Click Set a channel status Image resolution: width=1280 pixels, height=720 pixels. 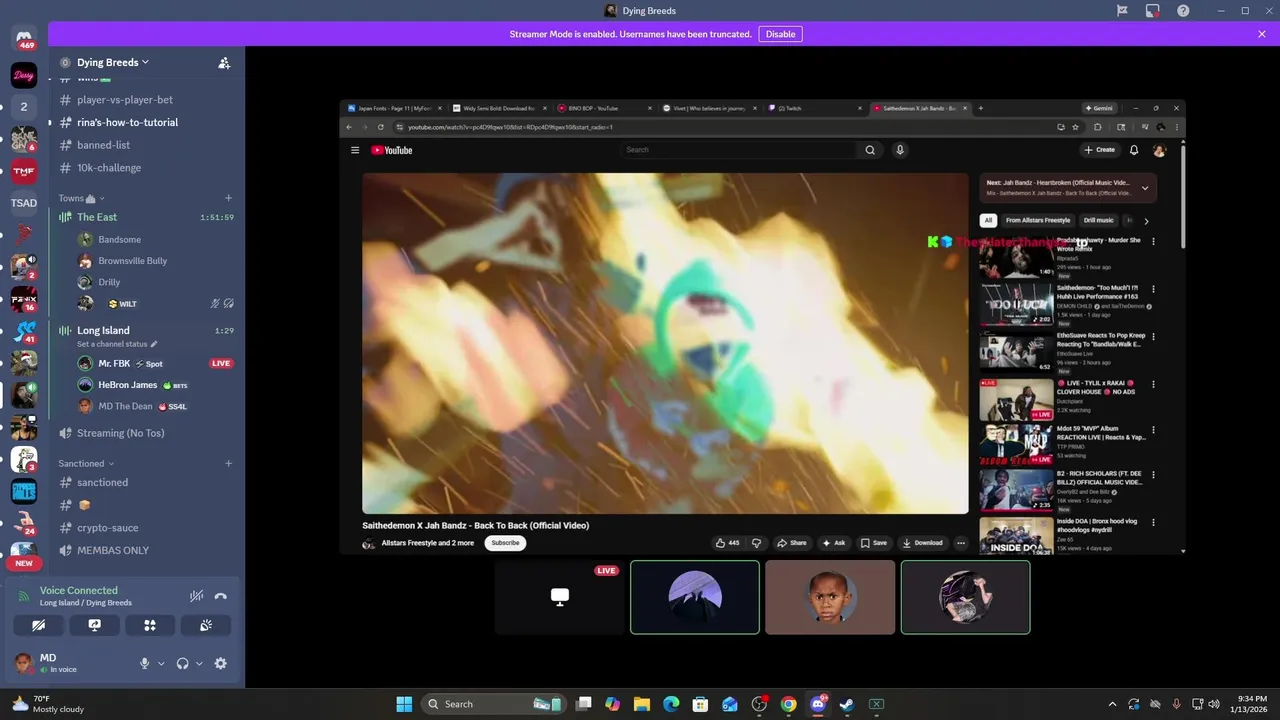(x=117, y=344)
